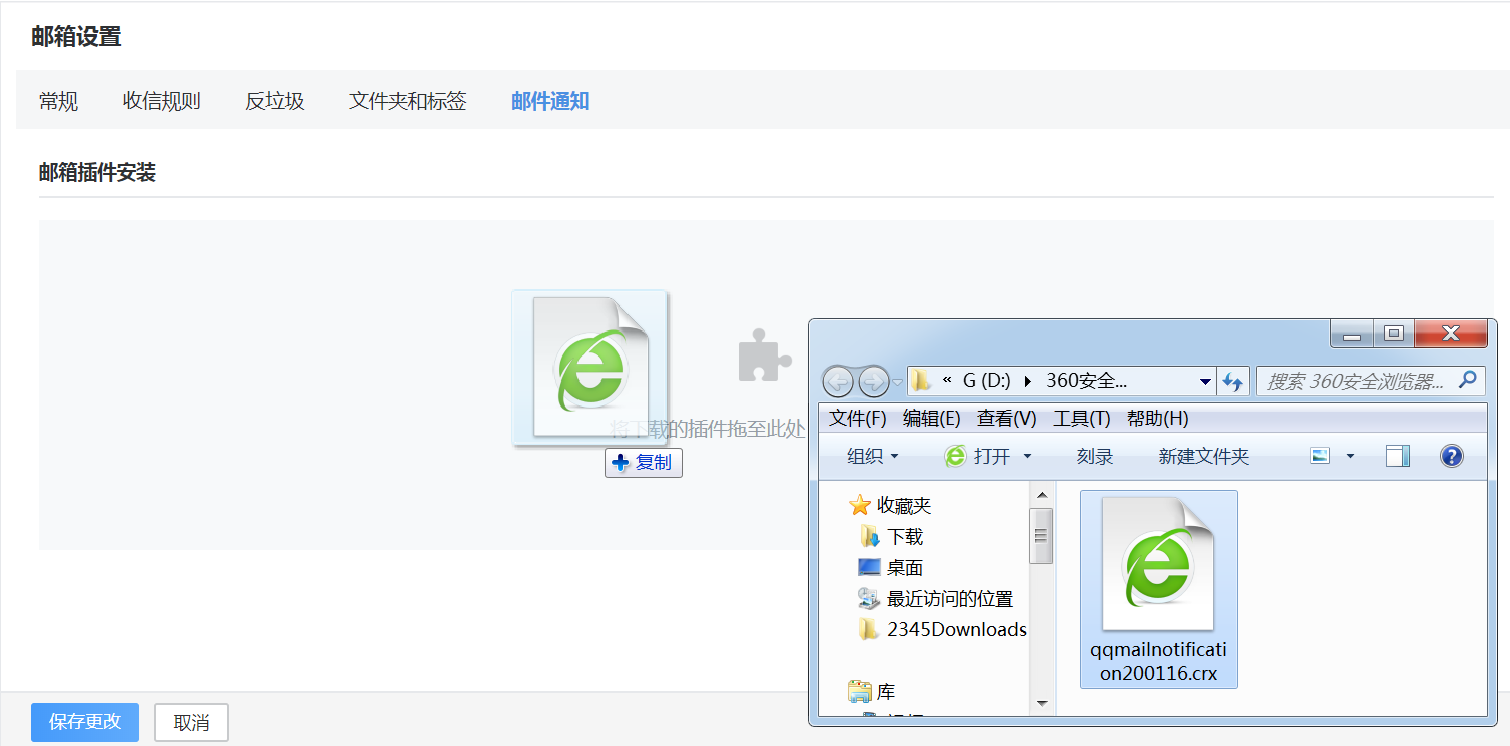Minimize the Explorer window
Screen dimensions: 1510x746
[1352, 334]
